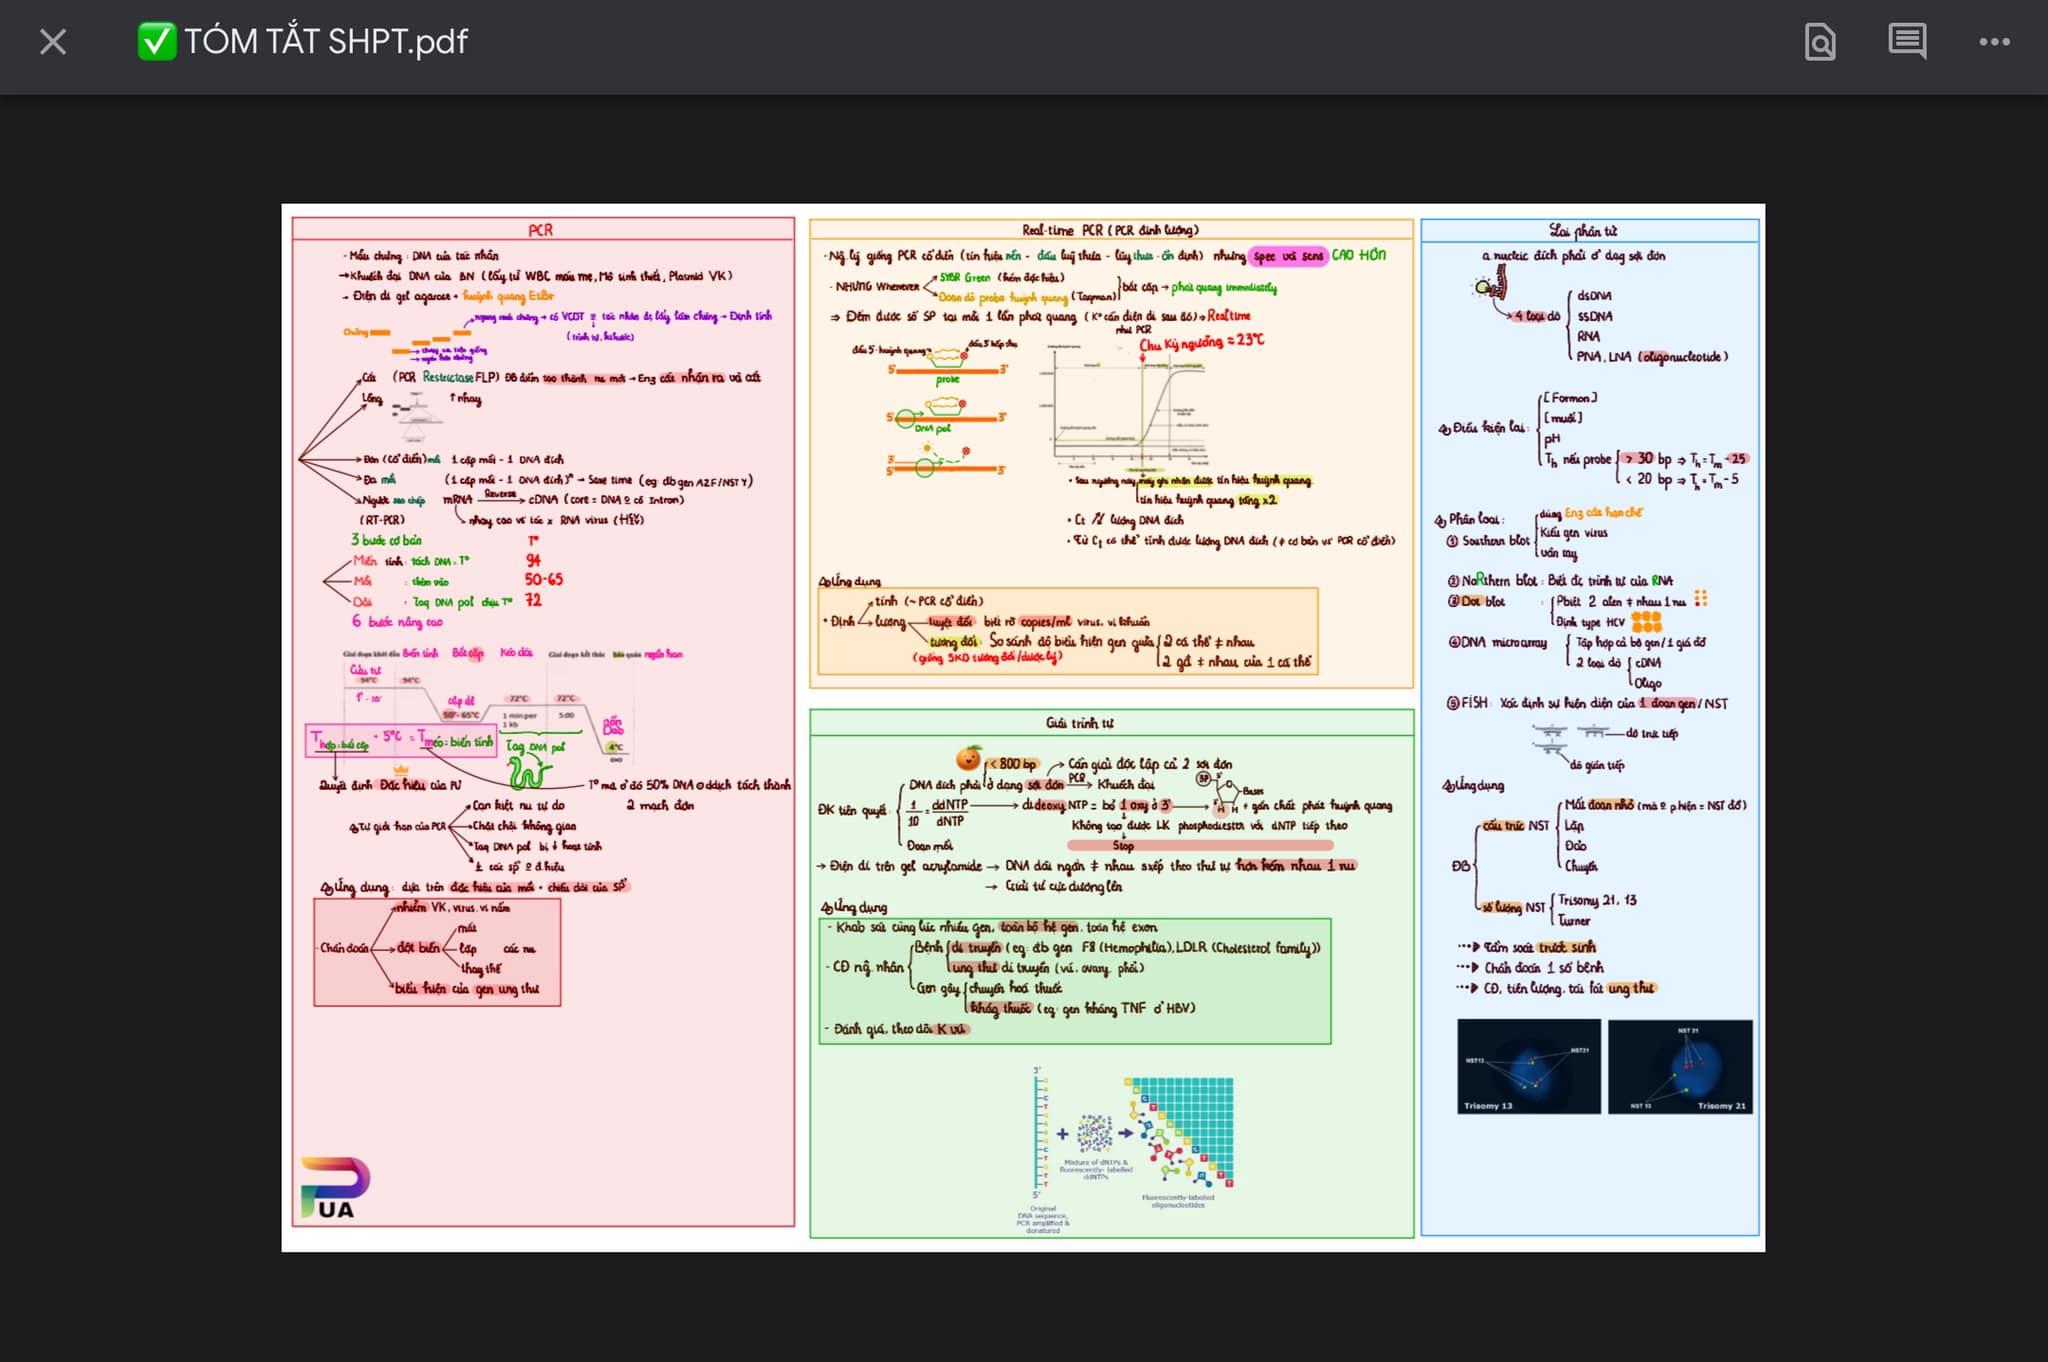Click the green checkmark emoji in title
Image resolution: width=2048 pixels, height=1362 pixels.
pos(156,41)
